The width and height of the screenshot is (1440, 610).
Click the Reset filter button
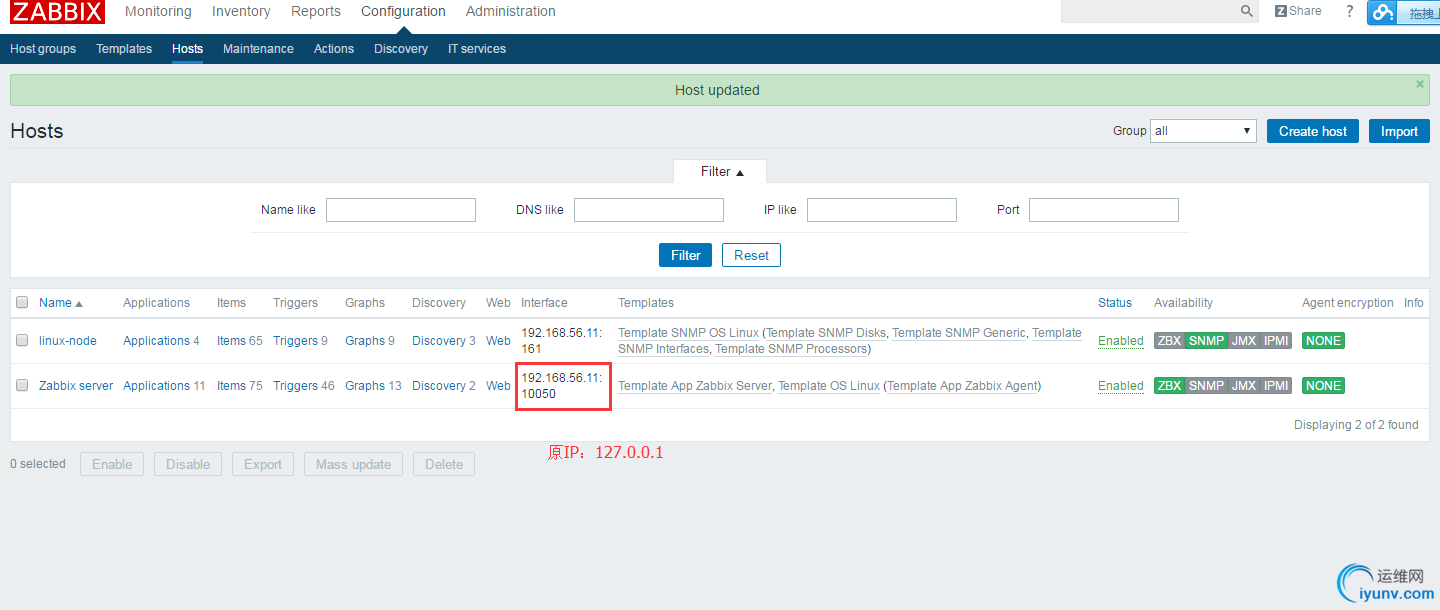pyautogui.click(x=751, y=255)
